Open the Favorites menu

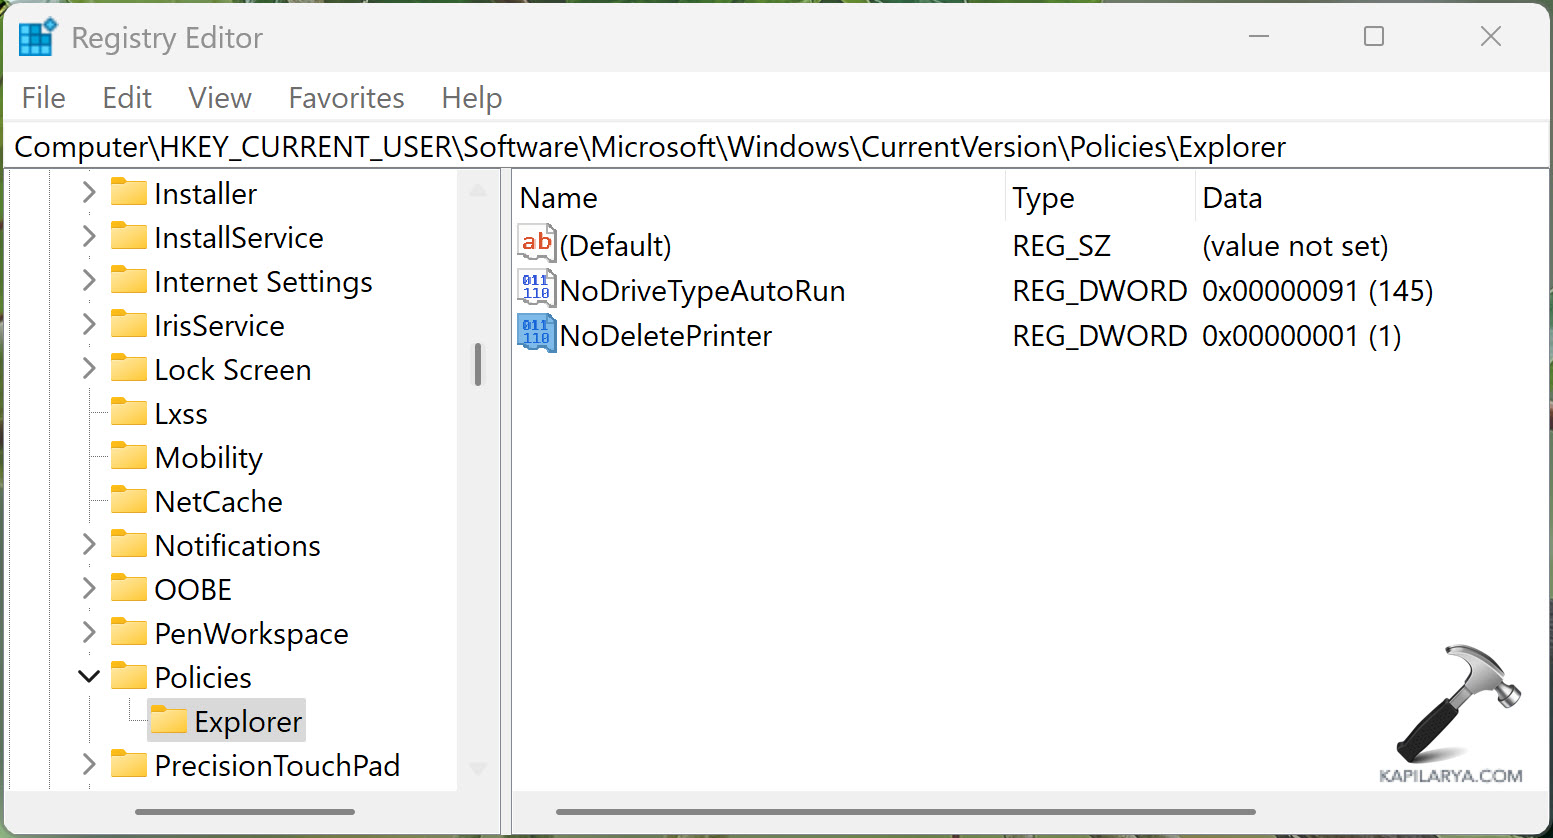pyautogui.click(x=346, y=98)
